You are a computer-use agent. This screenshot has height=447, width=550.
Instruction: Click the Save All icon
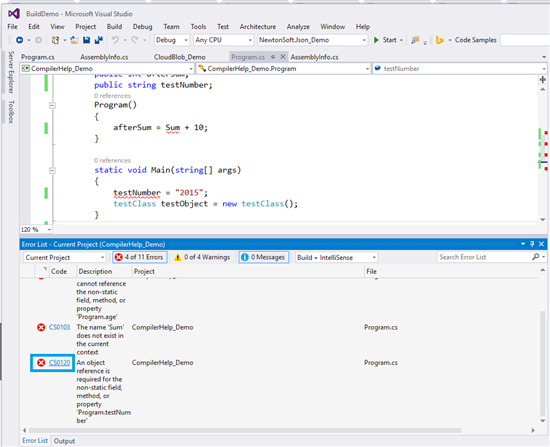coord(99,40)
